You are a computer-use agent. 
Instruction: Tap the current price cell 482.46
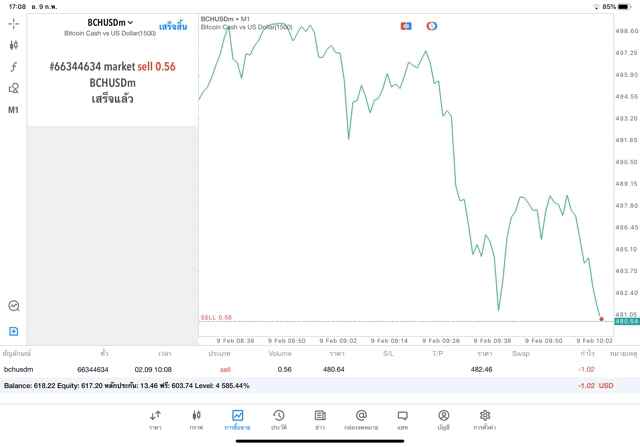pos(481,369)
